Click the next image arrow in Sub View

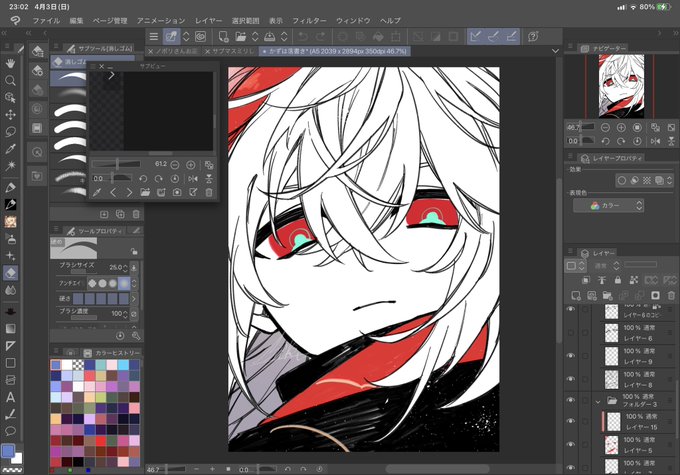(129, 192)
